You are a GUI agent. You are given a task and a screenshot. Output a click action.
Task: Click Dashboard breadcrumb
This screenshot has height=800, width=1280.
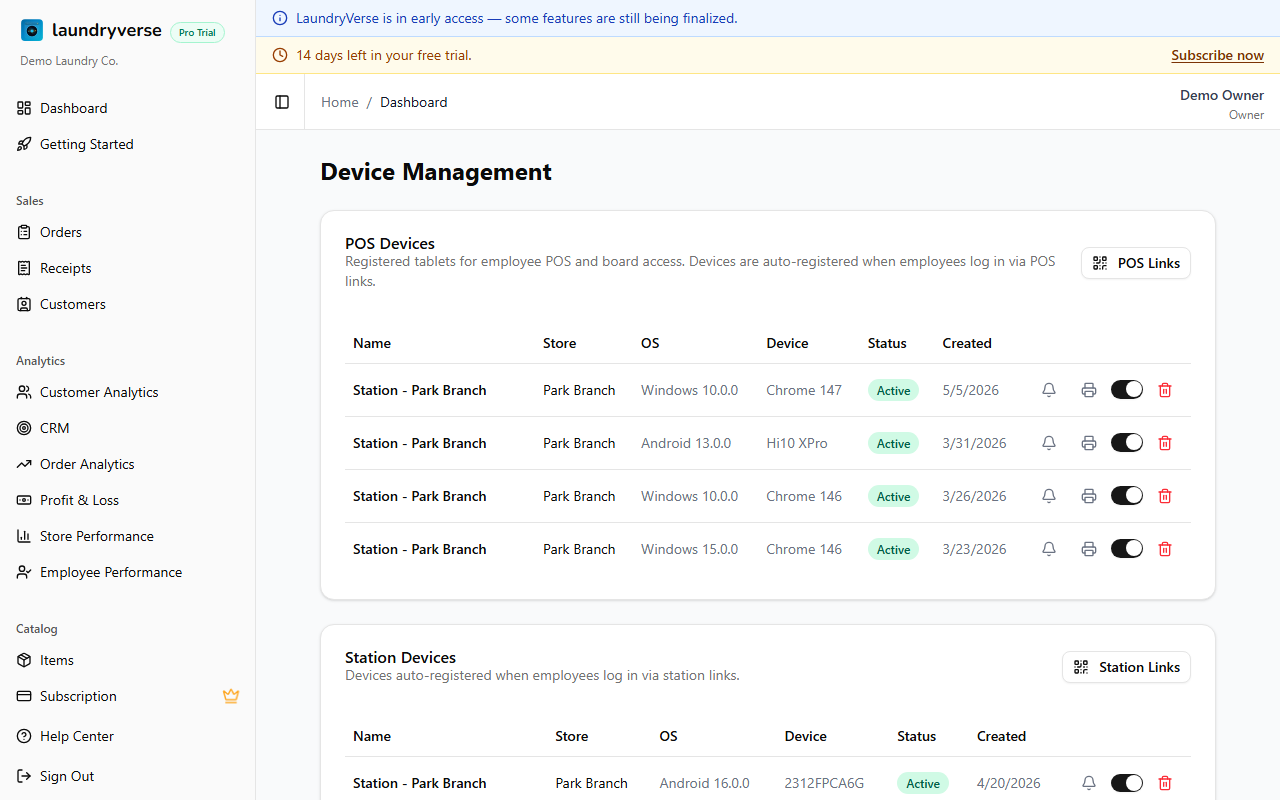[414, 102]
